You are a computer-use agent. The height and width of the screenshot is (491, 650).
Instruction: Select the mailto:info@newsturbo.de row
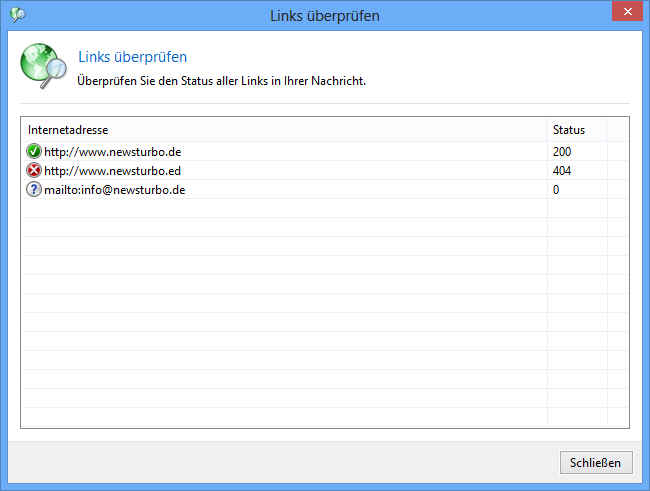(325, 190)
